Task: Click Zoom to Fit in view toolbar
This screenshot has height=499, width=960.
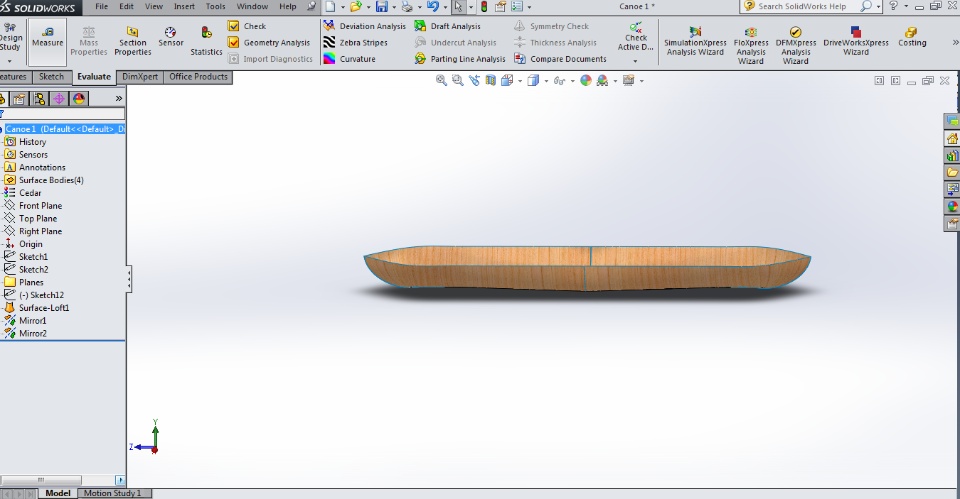Action: (x=441, y=80)
